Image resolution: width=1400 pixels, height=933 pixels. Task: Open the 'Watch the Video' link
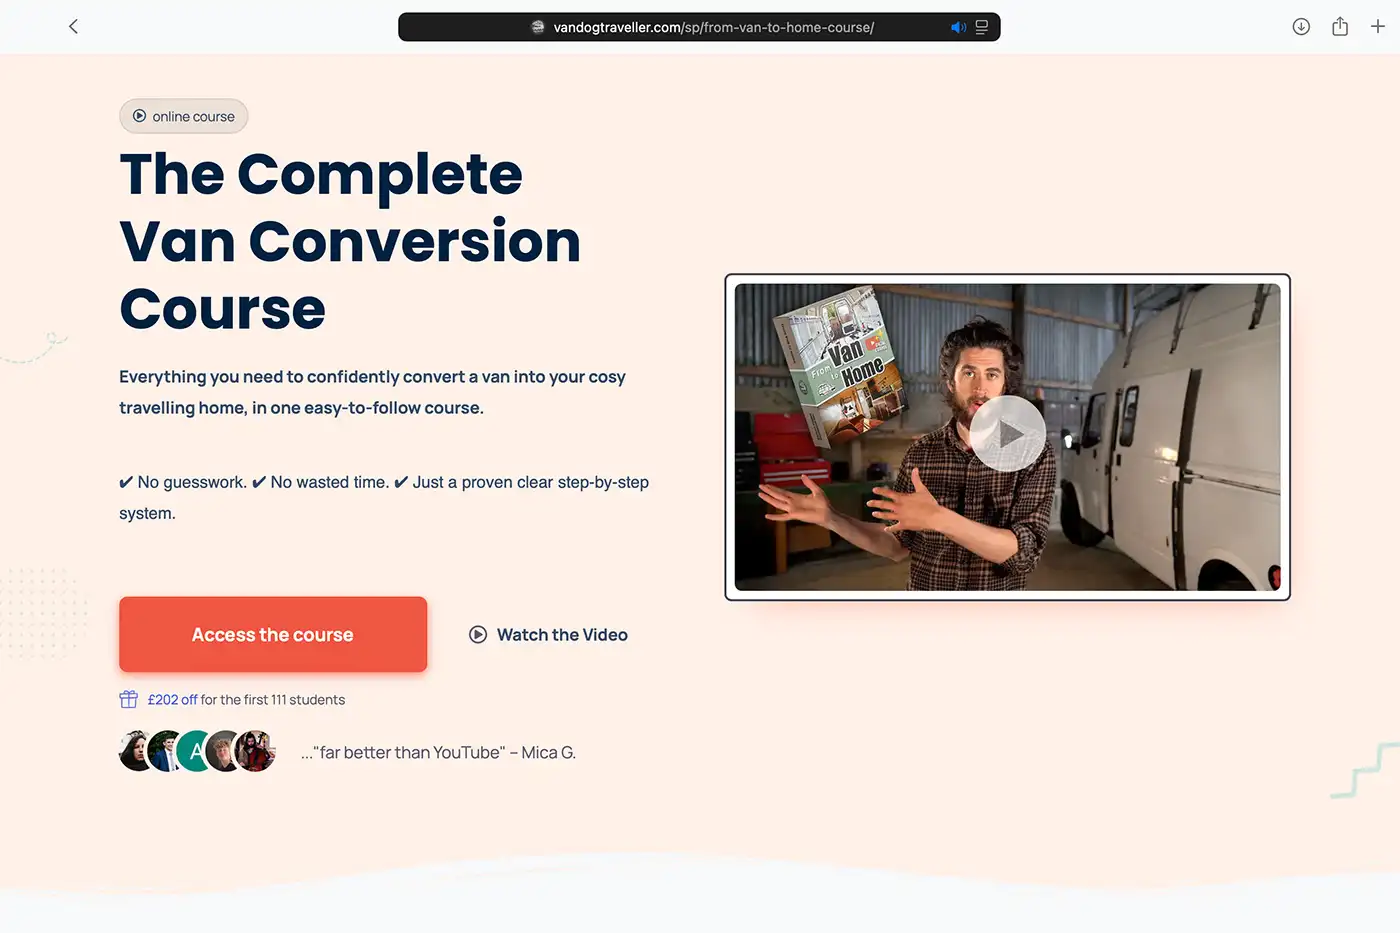tap(562, 635)
